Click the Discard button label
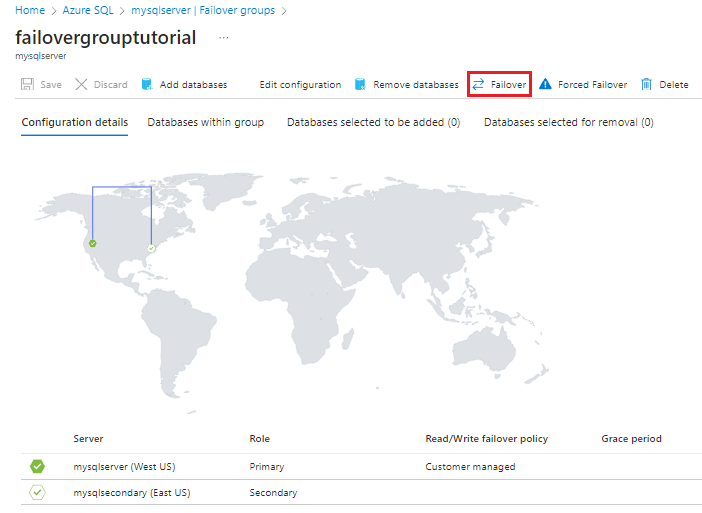Screen dimensions: 702x513 (x=111, y=85)
